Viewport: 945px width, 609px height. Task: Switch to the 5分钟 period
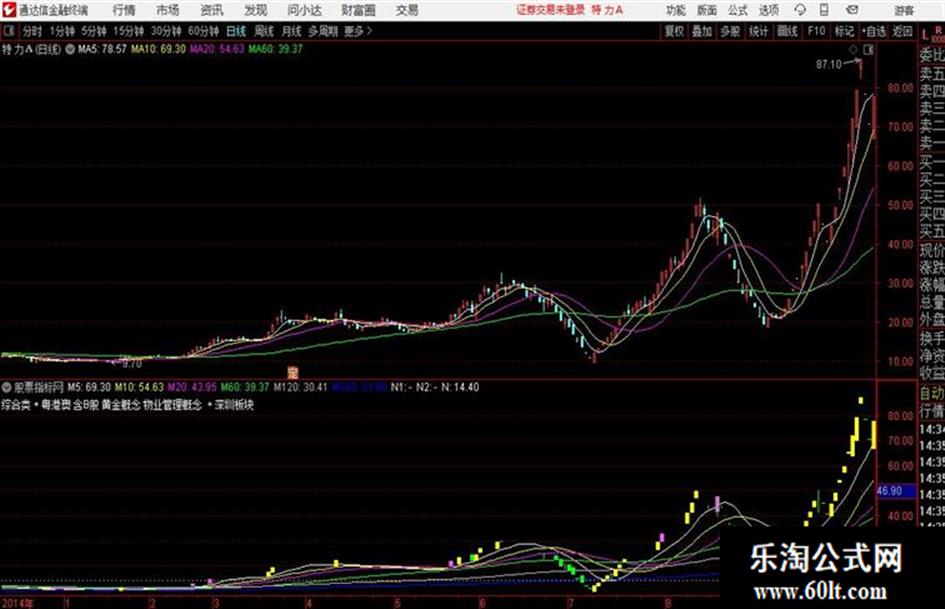tap(94, 31)
